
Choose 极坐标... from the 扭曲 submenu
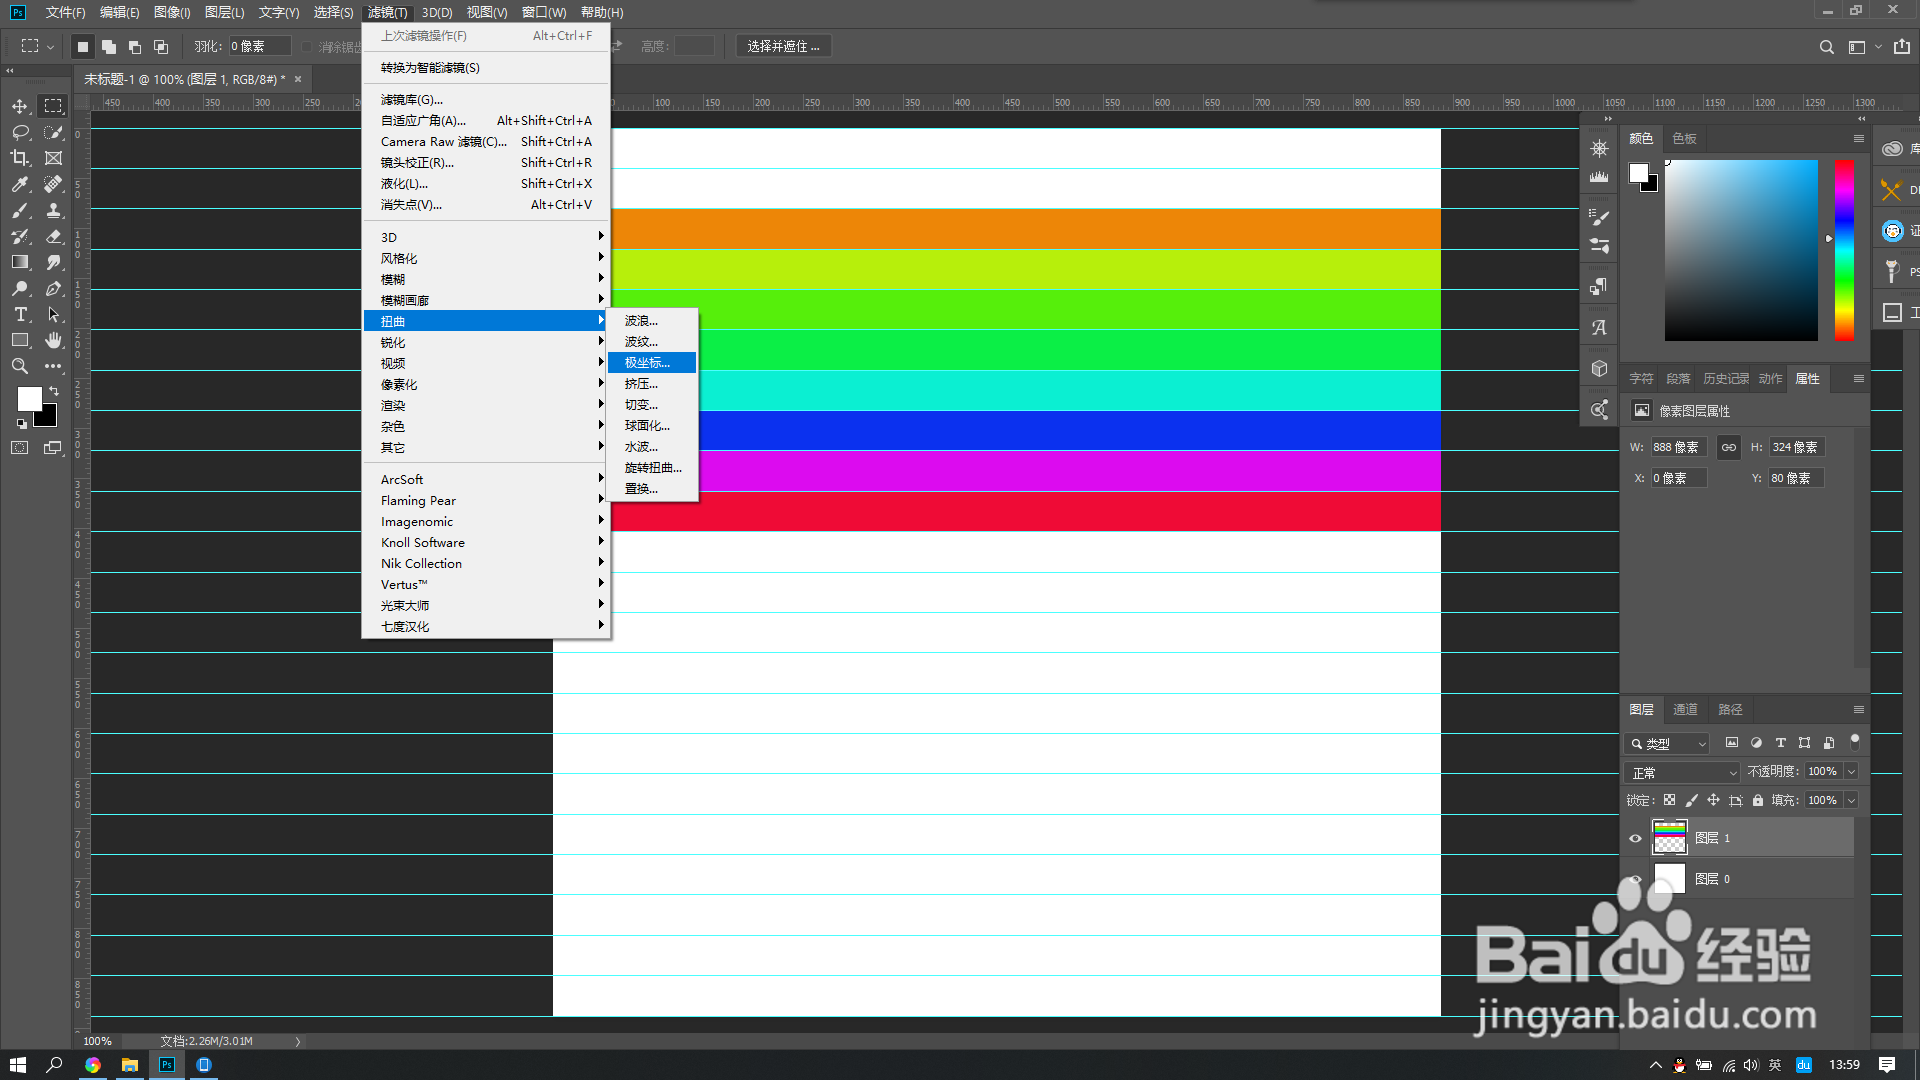click(x=652, y=362)
